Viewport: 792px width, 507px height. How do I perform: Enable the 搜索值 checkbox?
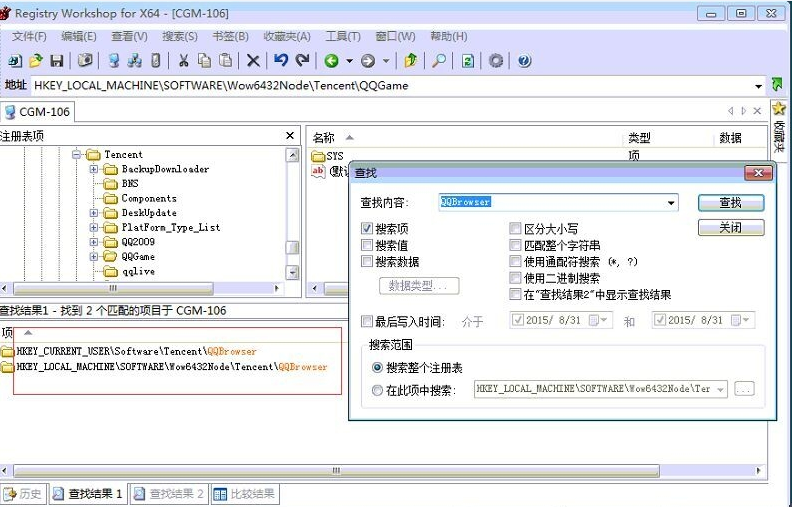tap(367, 245)
